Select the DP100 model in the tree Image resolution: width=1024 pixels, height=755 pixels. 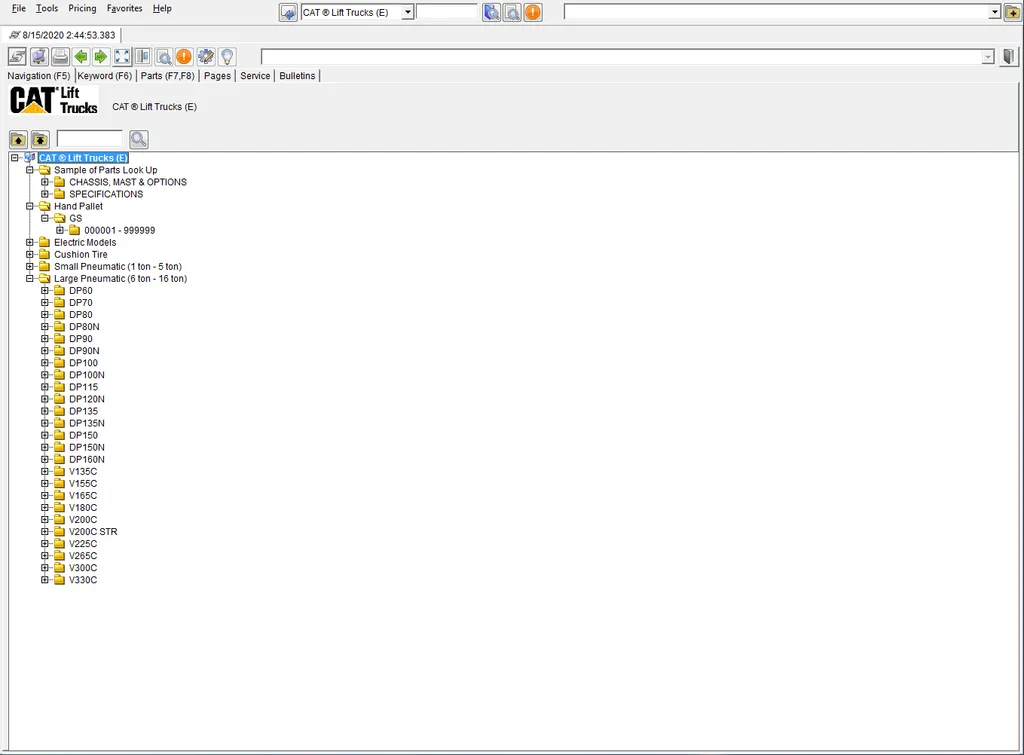(x=84, y=363)
